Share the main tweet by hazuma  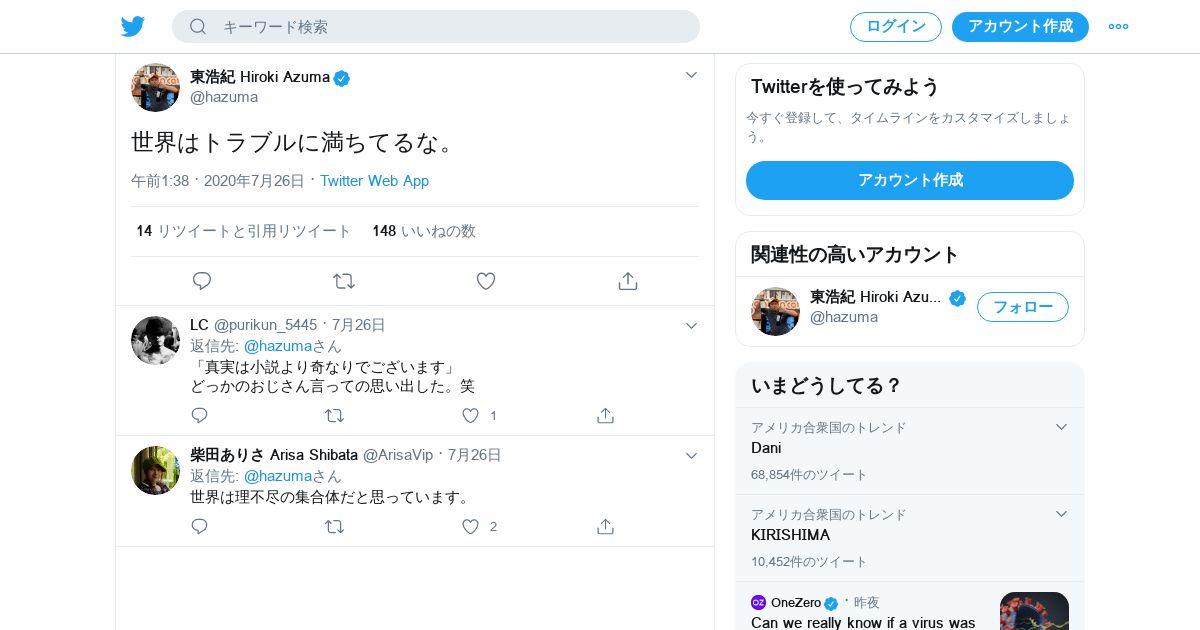click(628, 281)
